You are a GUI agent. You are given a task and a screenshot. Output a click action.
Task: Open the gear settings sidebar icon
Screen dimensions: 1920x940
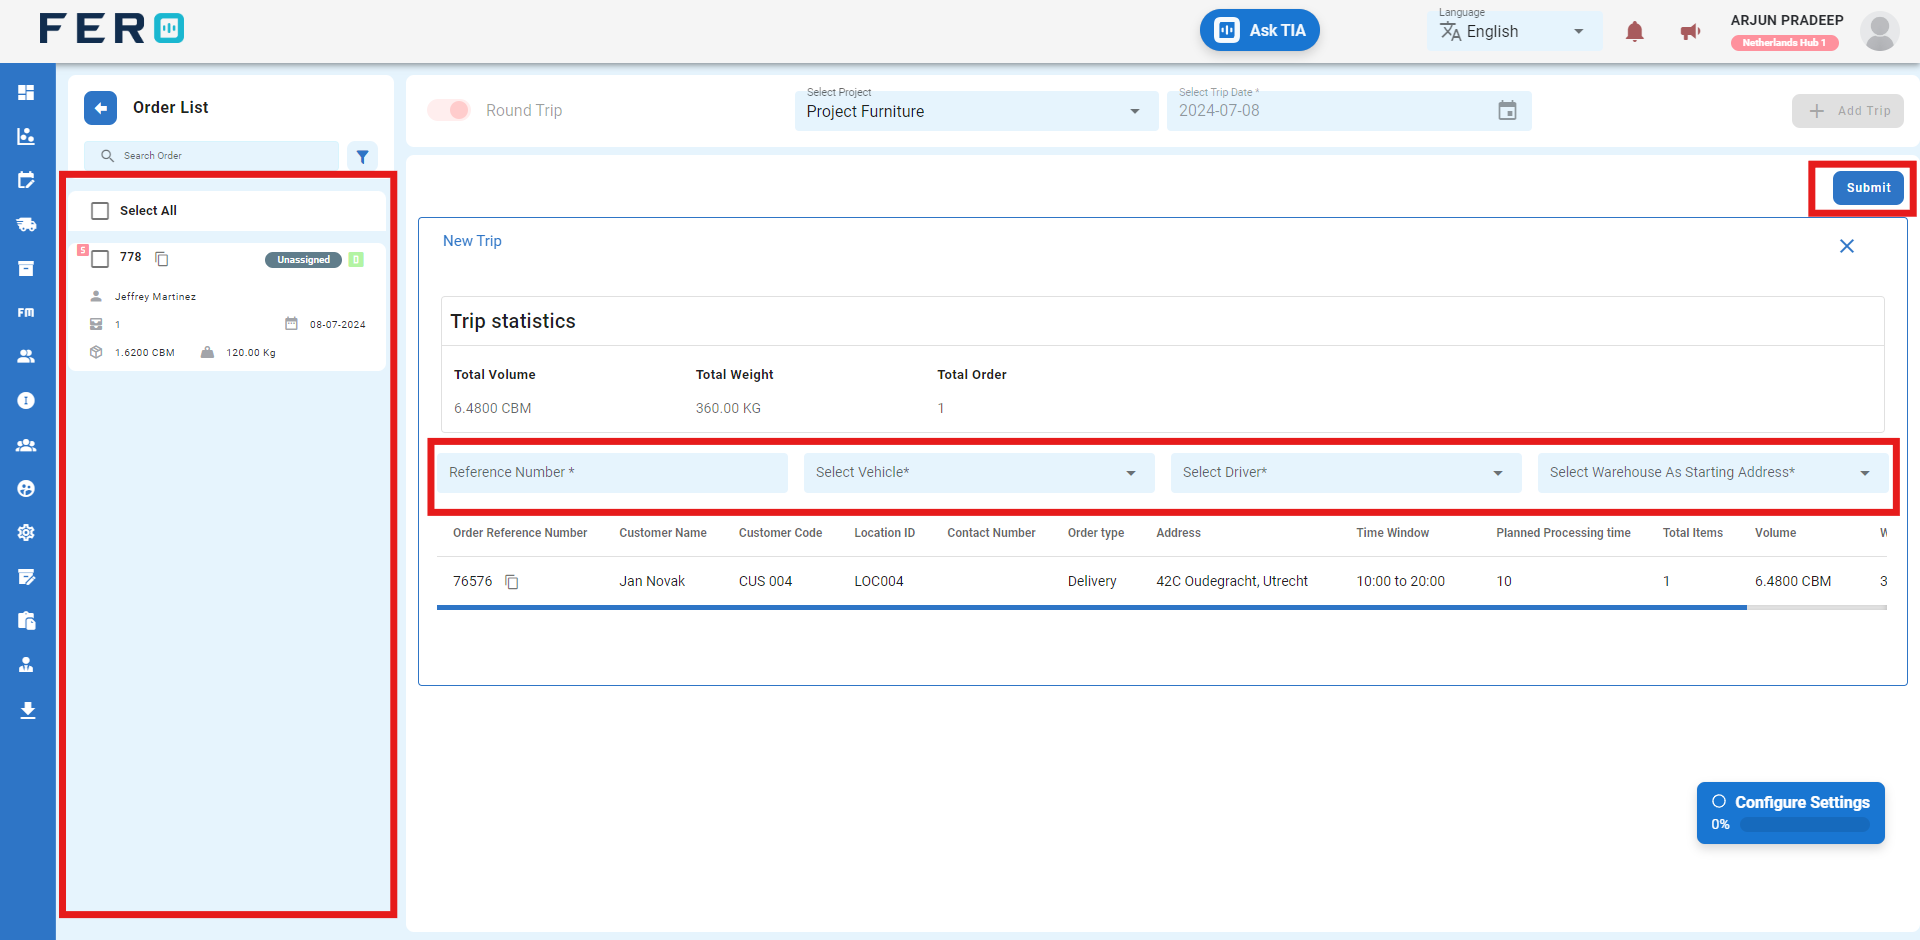[x=26, y=533]
